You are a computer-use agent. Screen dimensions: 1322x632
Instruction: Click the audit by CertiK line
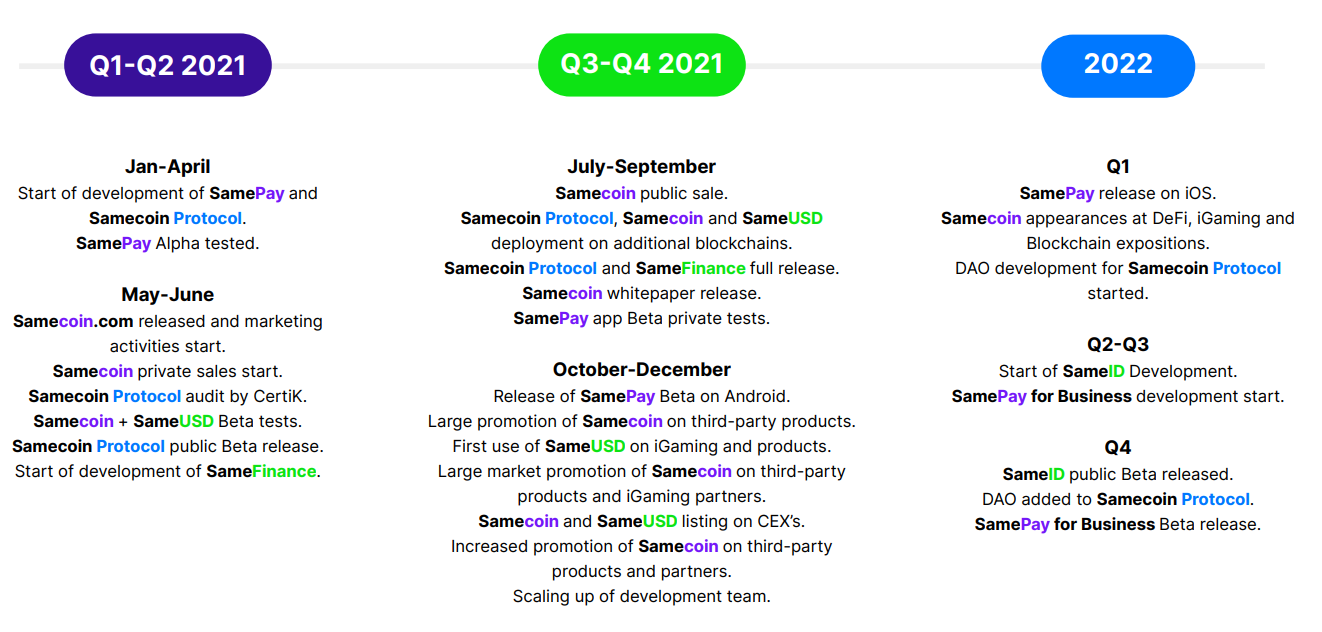pyautogui.click(x=168, y=396)
